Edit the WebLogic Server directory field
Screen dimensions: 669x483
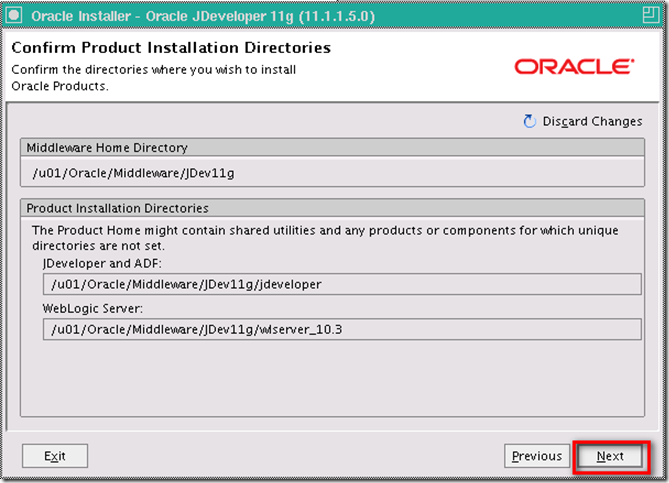click(342, 329)
